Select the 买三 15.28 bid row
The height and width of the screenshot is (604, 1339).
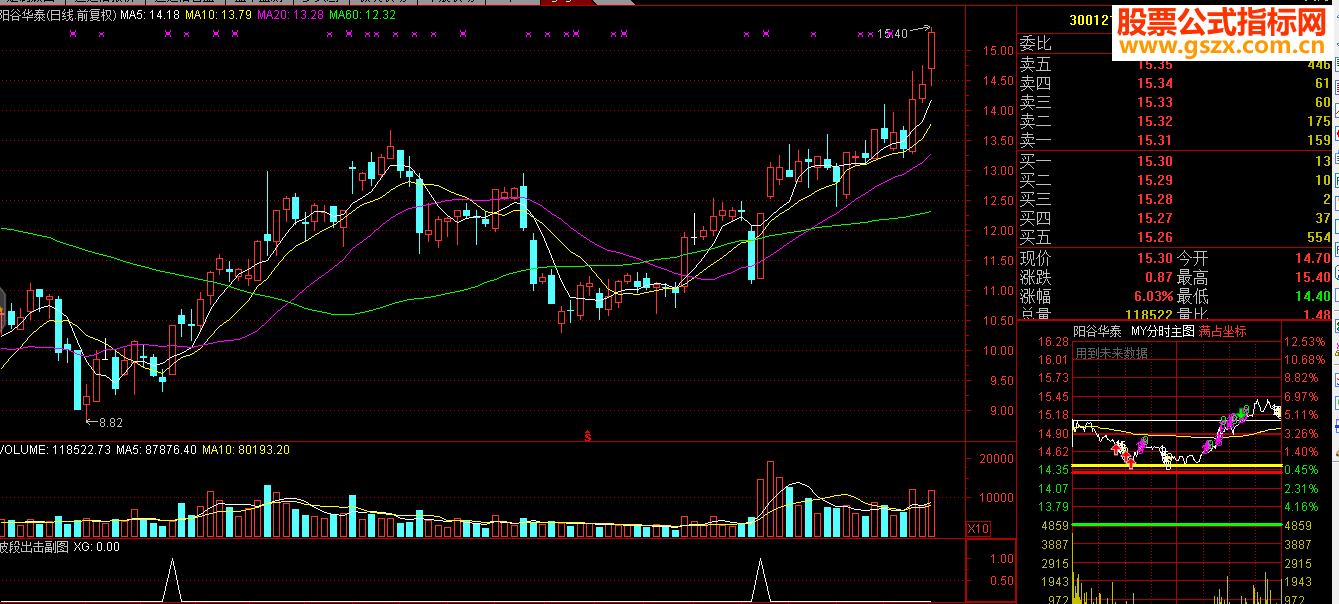point(1176,199)
